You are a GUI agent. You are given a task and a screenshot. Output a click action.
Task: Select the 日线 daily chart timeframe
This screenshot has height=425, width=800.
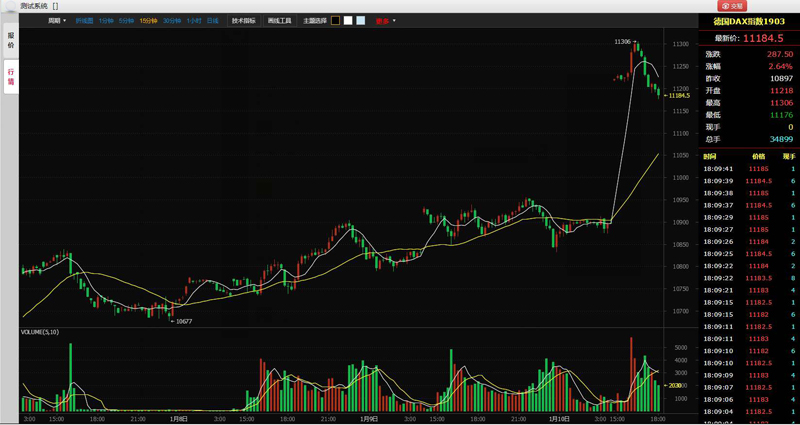click(x=213, y=21)
